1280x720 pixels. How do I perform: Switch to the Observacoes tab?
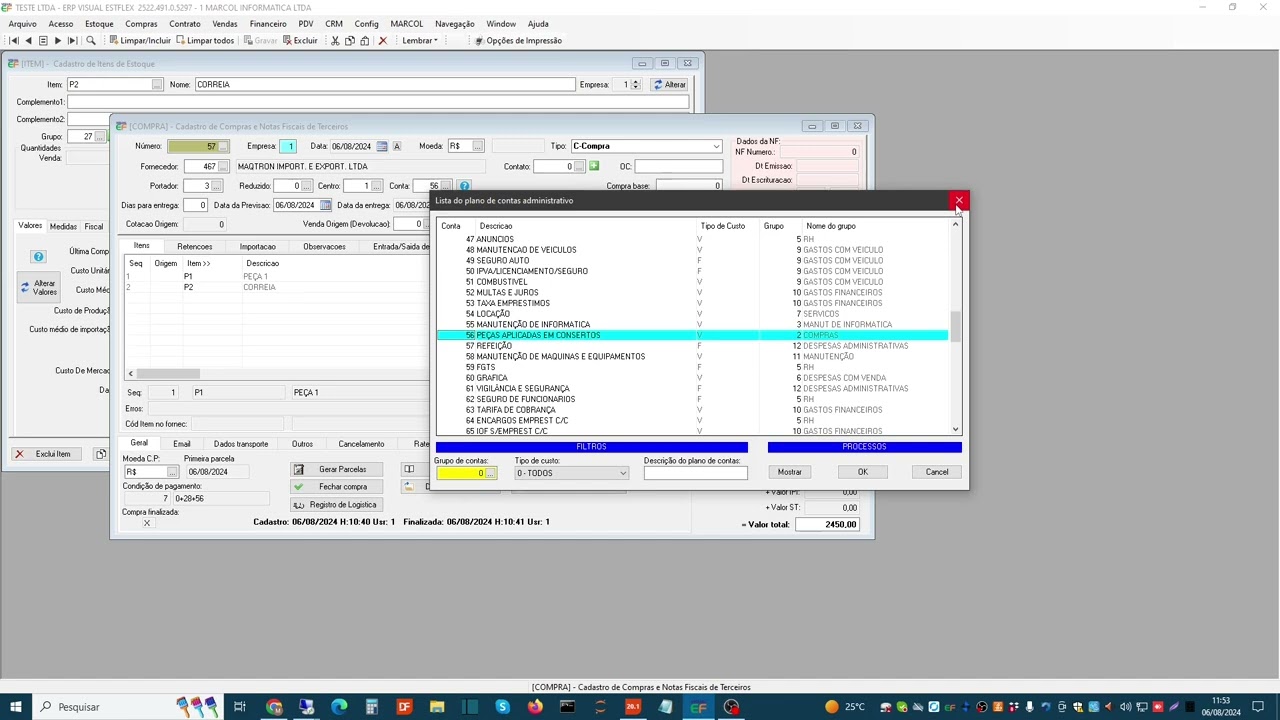pos(324,247)
